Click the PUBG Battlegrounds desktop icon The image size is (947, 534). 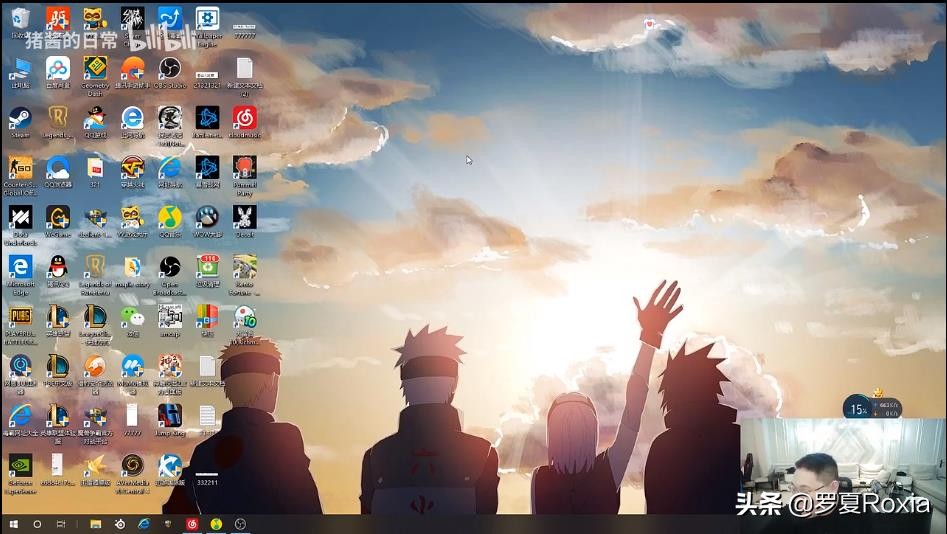(x=20, y=316)
